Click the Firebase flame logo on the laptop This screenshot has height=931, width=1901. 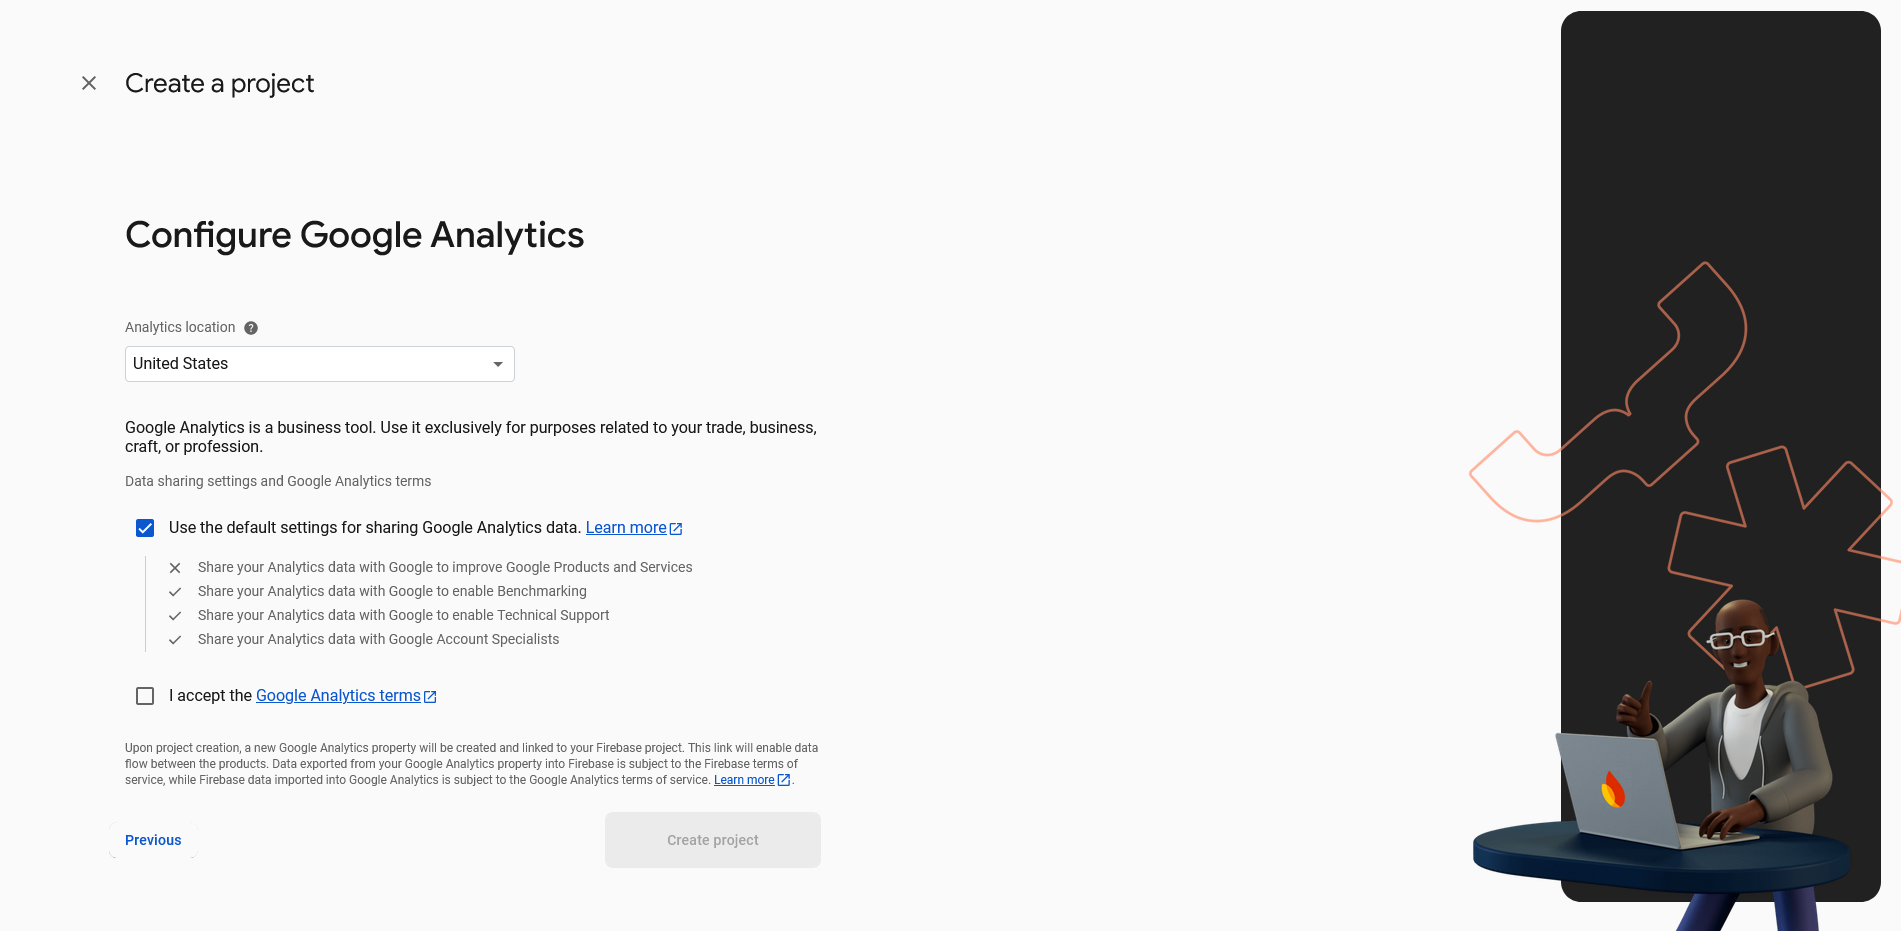(x=1612, y=790)
